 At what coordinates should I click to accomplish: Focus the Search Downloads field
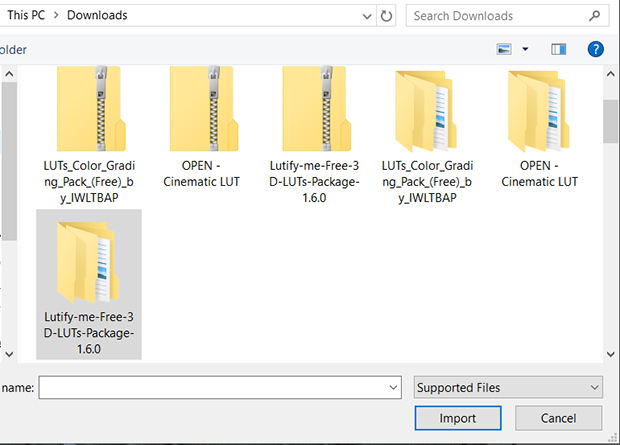click(507, 16)
